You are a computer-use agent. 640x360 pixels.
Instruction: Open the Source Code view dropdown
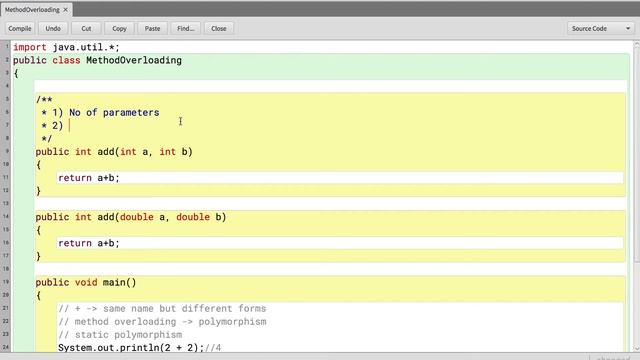click(x=601, y=29)
